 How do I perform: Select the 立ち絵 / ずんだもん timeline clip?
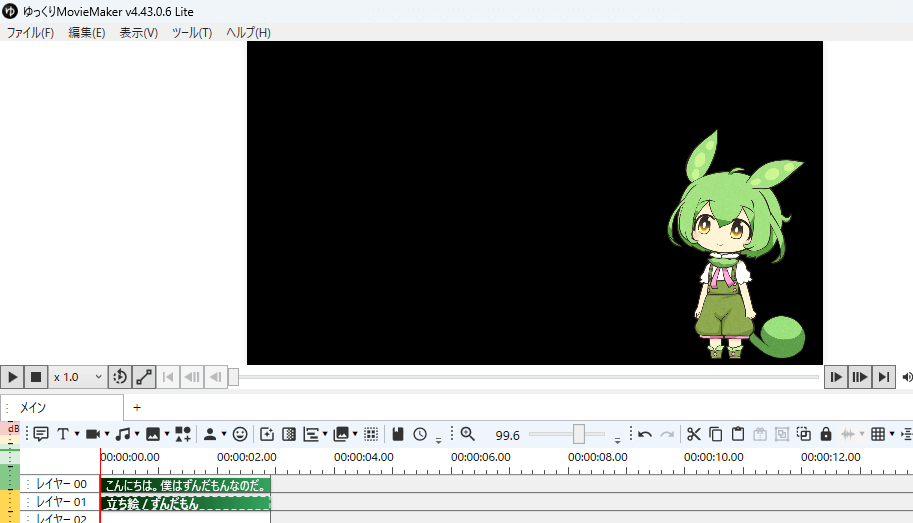click(185, 503)
